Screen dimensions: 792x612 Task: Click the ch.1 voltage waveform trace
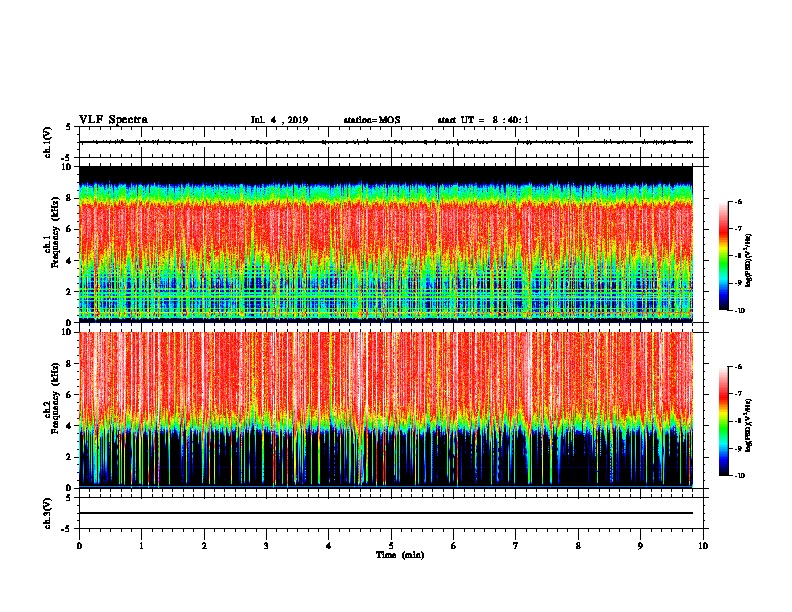point(386,142)
